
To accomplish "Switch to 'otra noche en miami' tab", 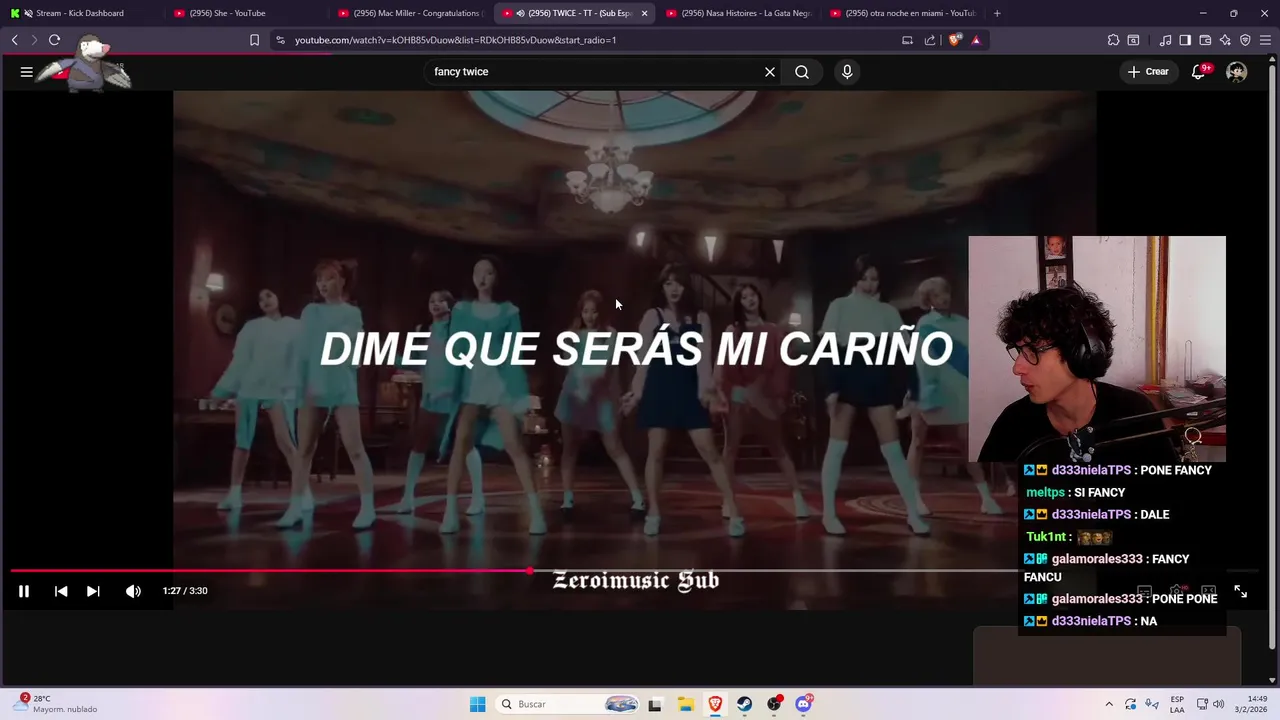I will (903, 13).
